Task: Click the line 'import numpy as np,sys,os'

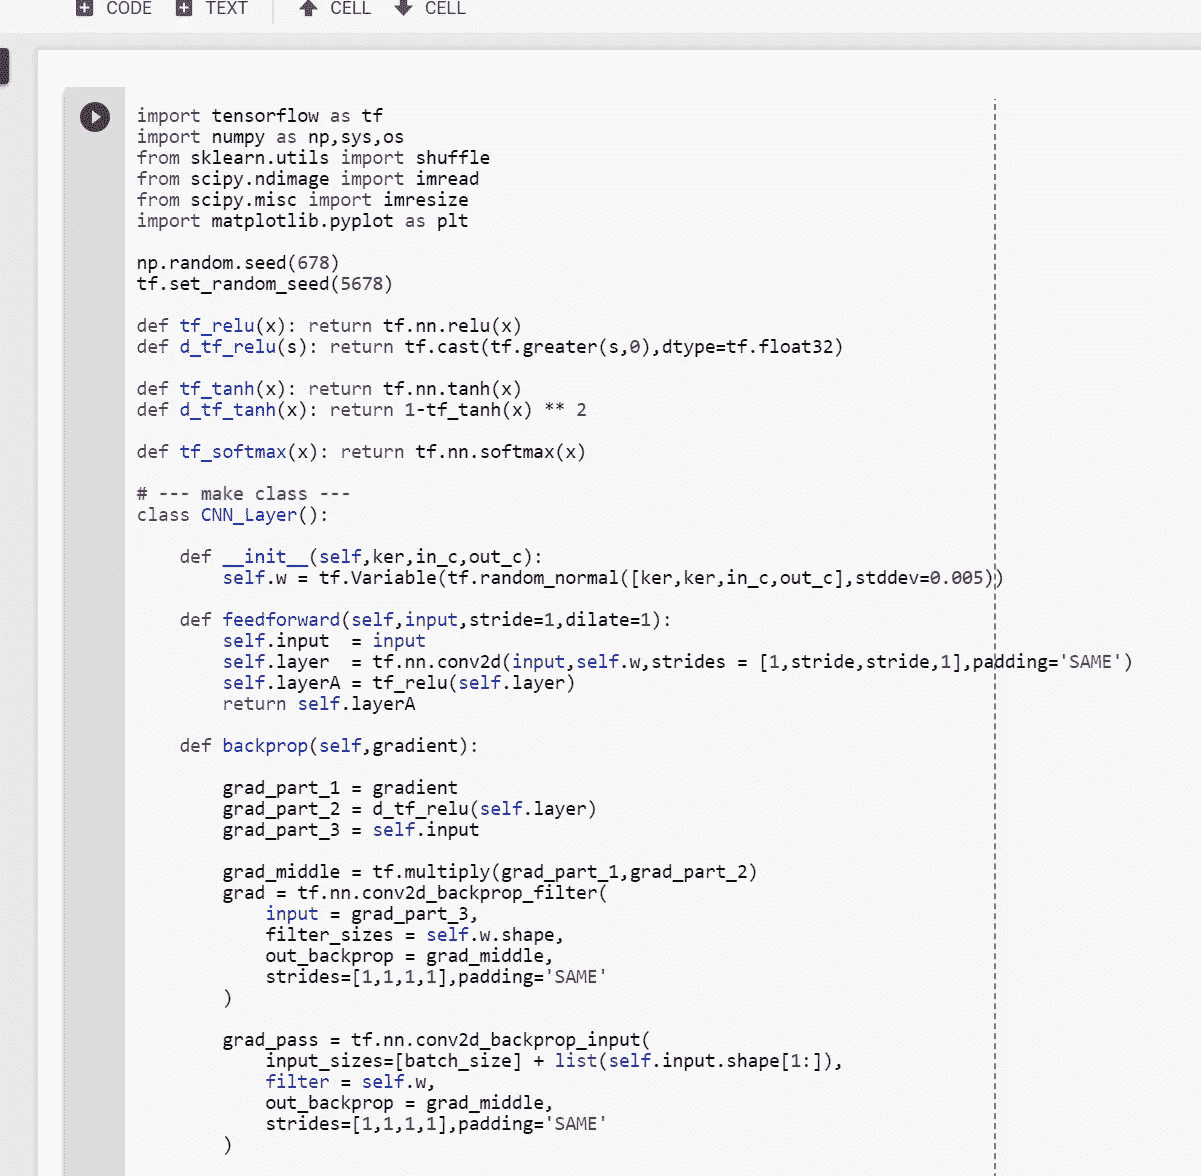Action: [x=271, y=137]
